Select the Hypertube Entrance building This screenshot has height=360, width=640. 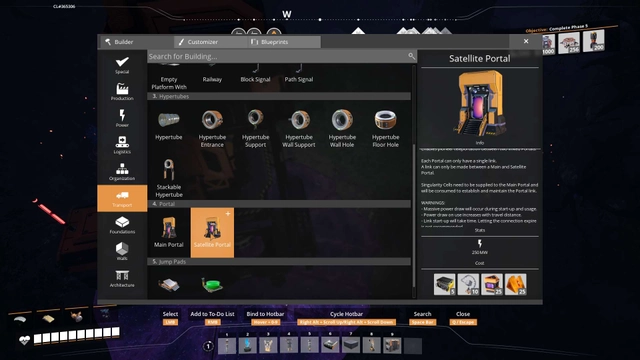pyautogui.click(x=212, y=128)
